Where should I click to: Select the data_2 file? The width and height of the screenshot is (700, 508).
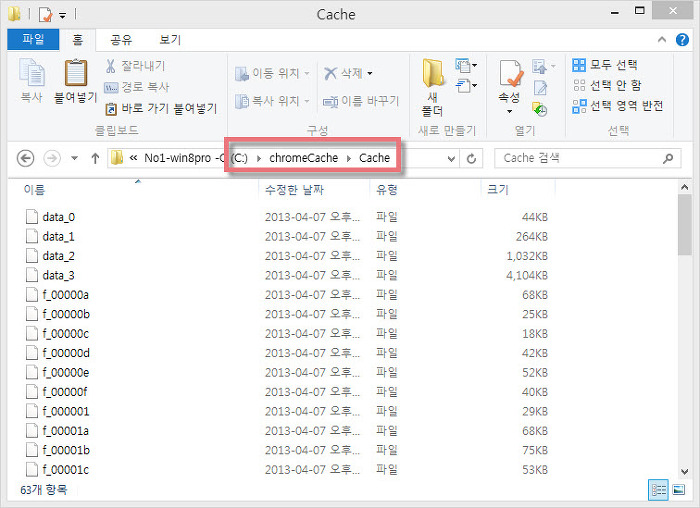[x=58, y=256]
